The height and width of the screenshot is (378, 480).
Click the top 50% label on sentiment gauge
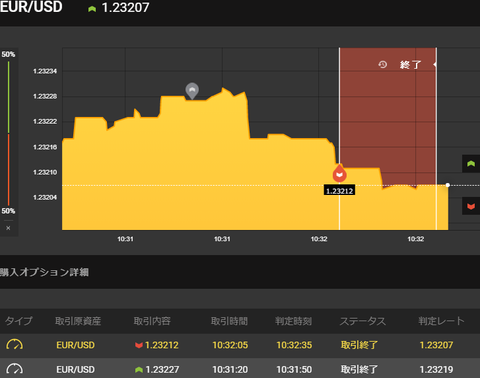8,54
